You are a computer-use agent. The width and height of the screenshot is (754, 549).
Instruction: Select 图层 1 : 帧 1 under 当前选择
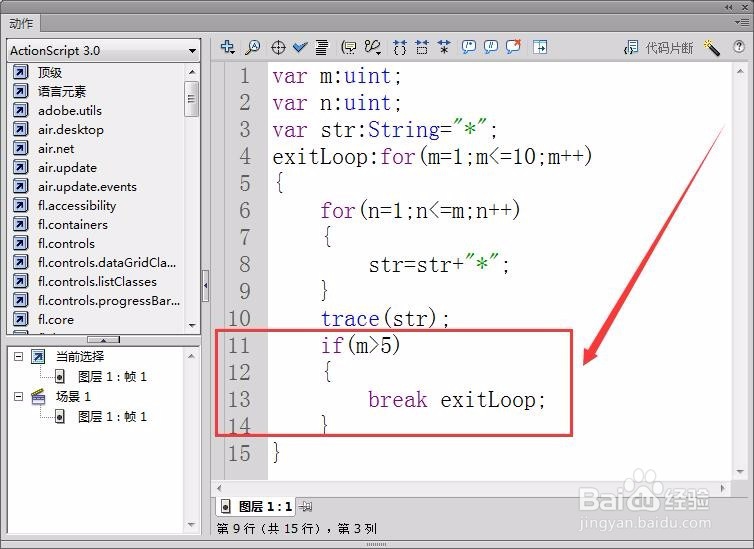[112, 376]
